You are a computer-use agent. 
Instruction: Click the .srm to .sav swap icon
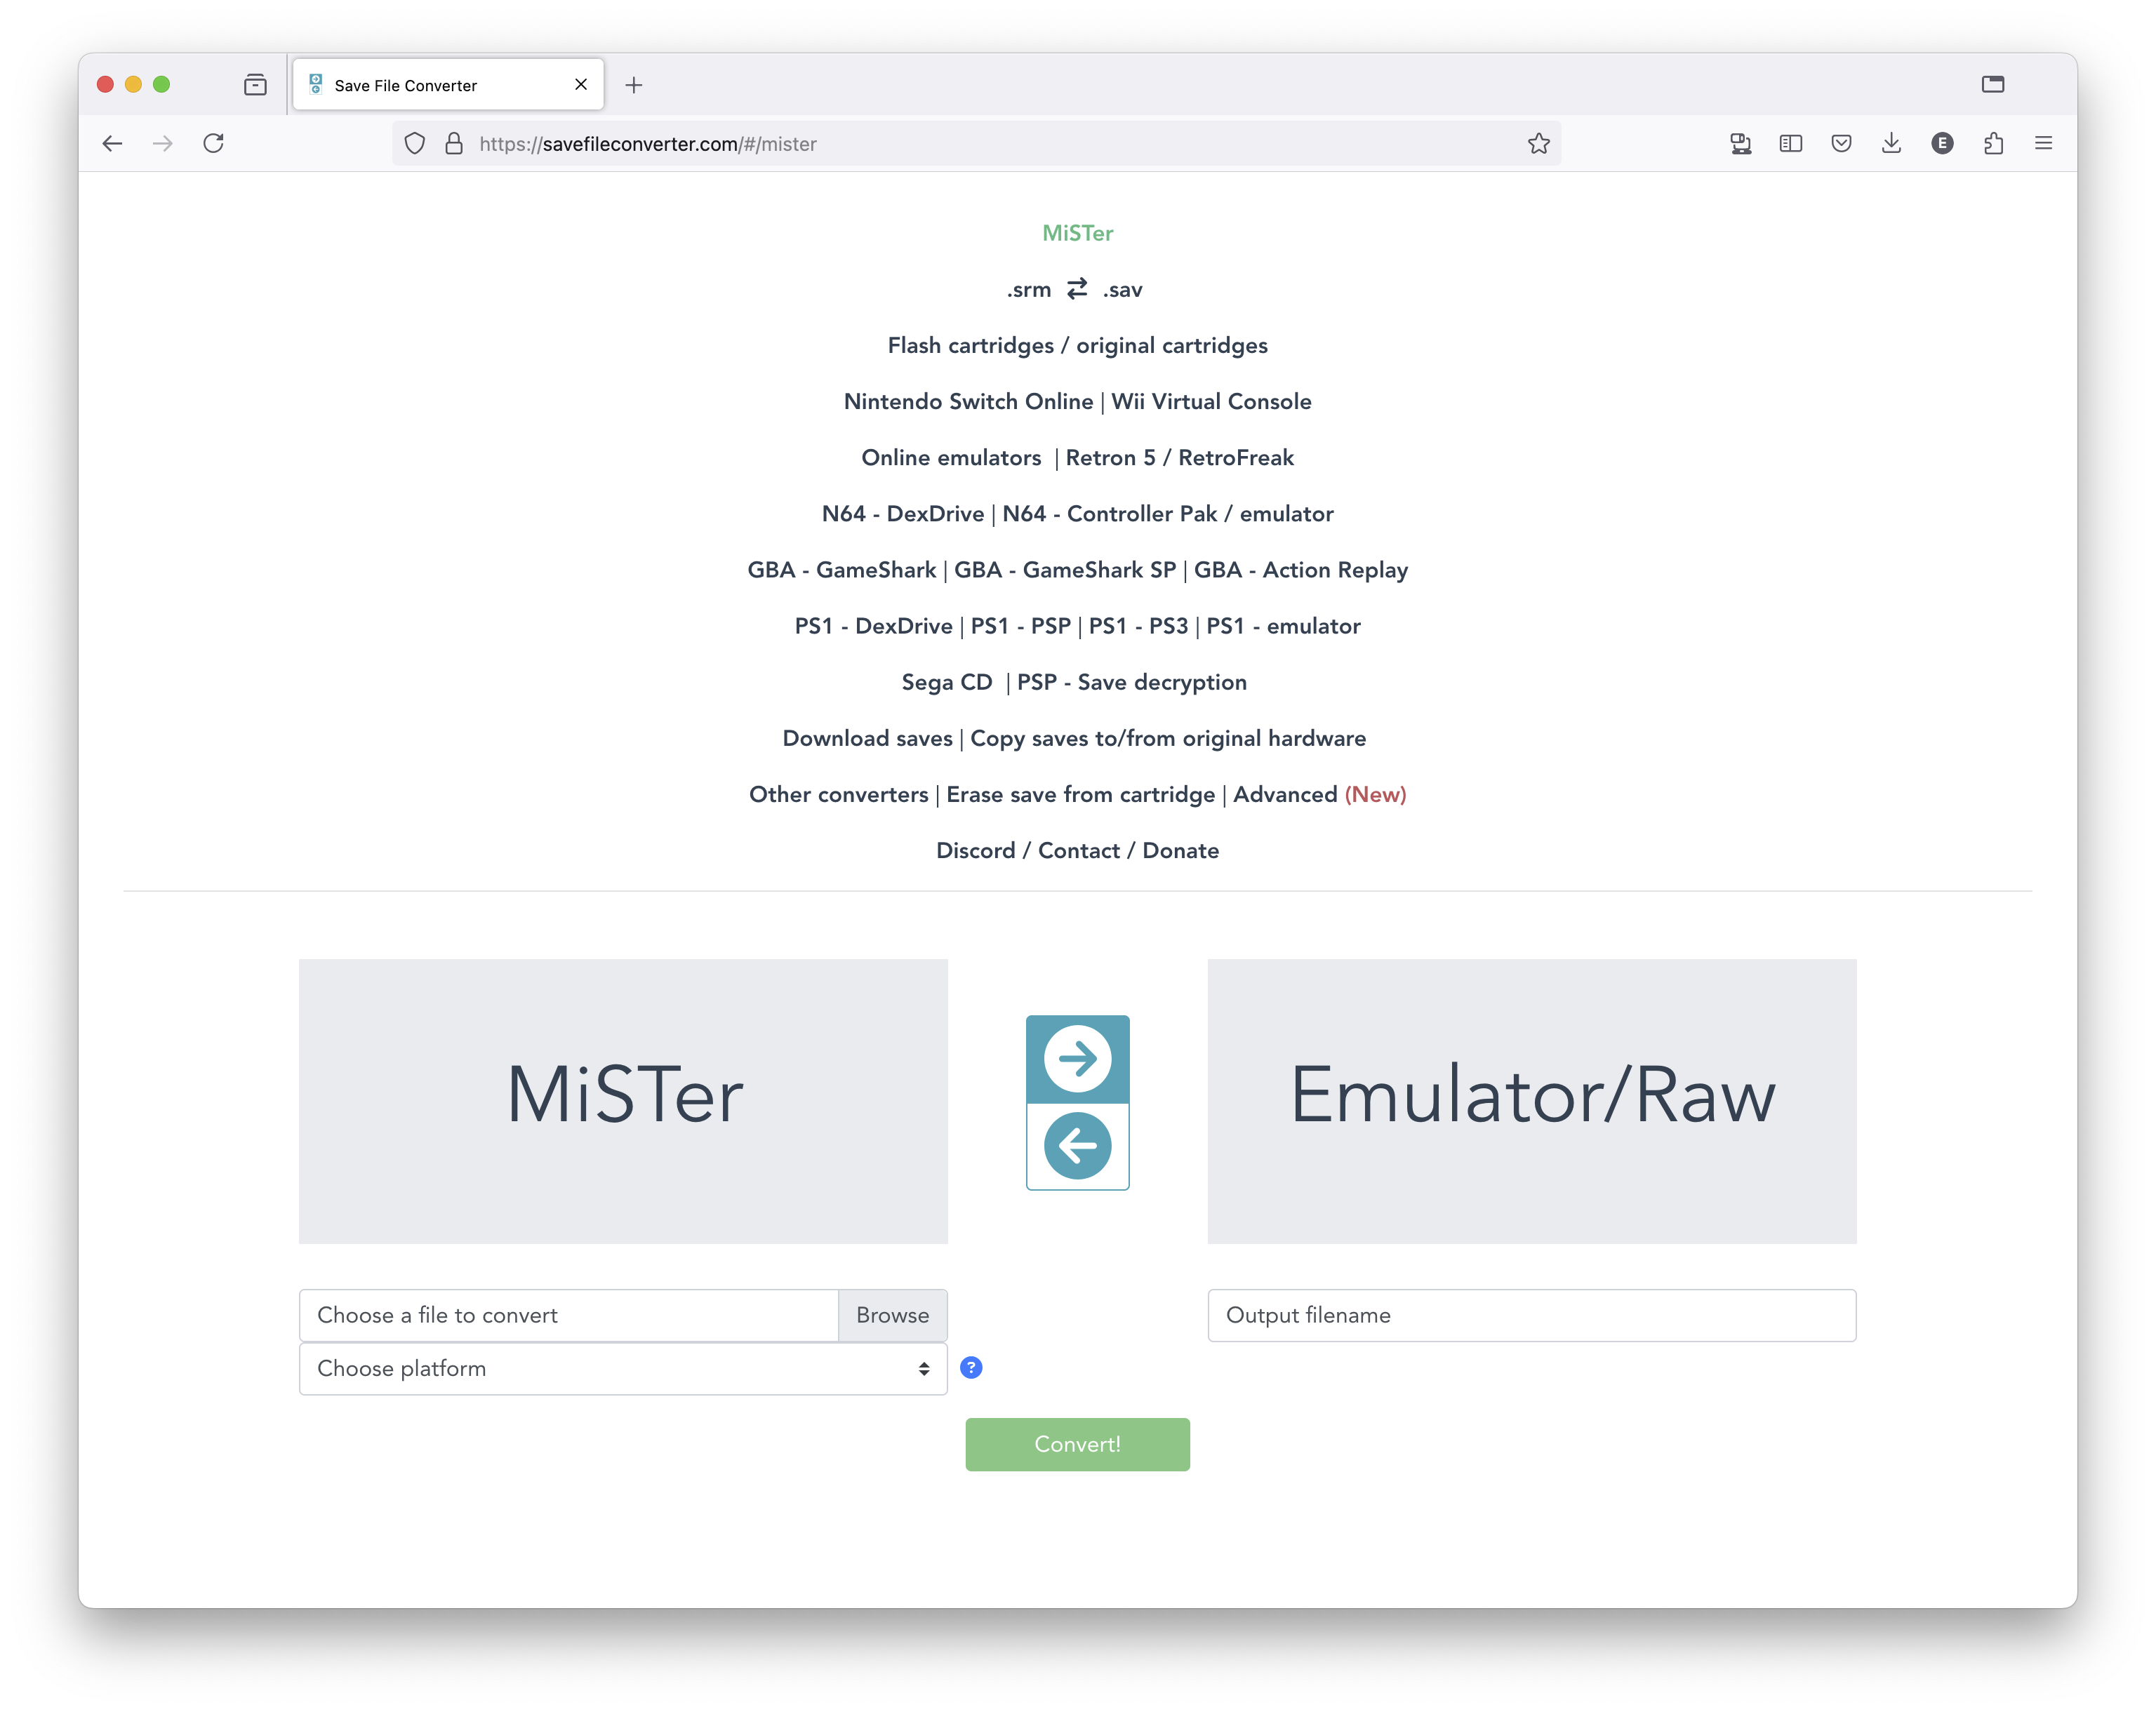click(x=1077, y=289)
